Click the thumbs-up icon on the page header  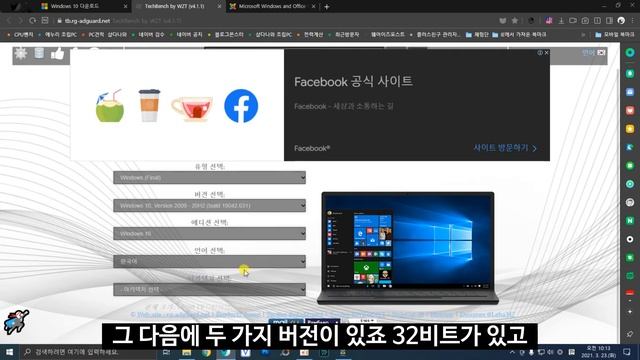coord(58,53)
